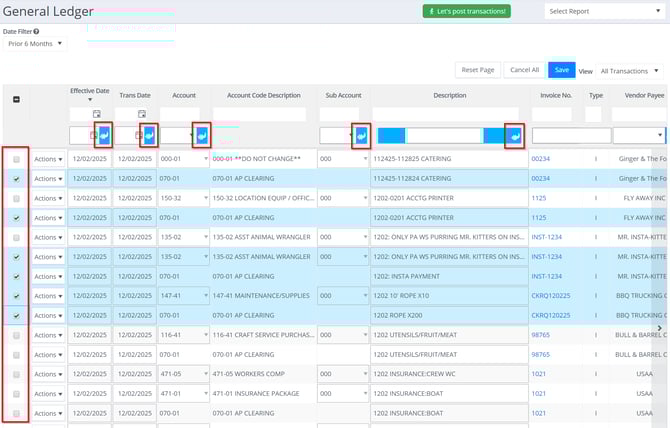Viewport: 670px width, 428px height.
Task: Open calendar picker under Trans Date header
Action: tap(142, 114)
